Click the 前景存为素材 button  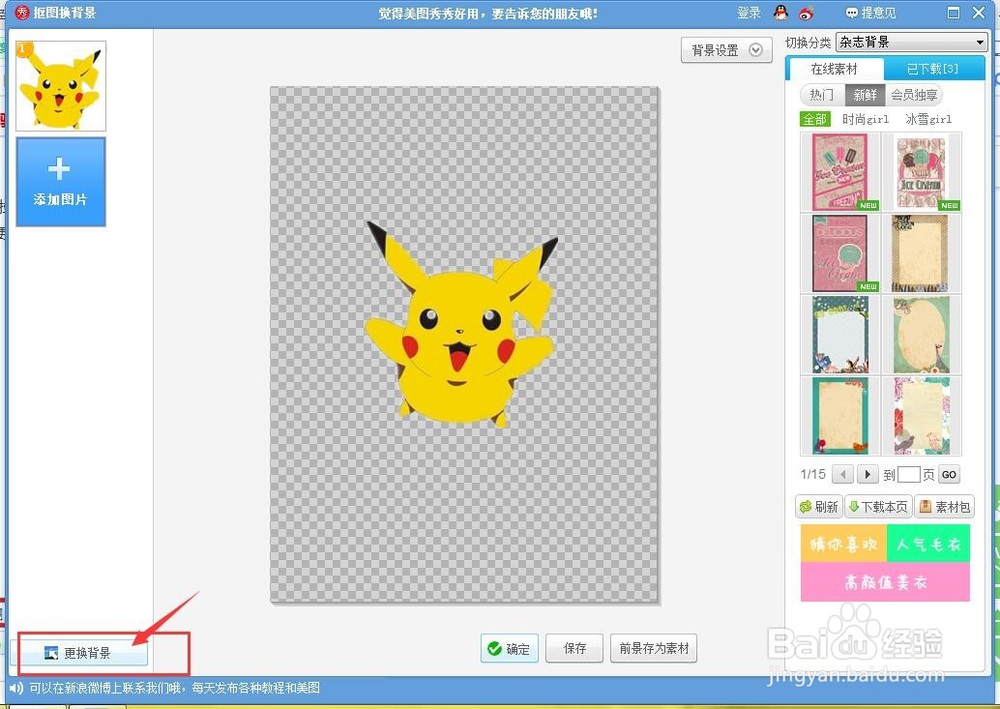coord(654,648)
